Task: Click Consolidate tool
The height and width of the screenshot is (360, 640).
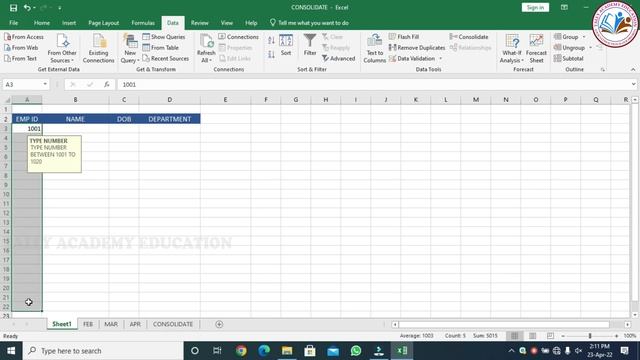Action: [469, 37]
